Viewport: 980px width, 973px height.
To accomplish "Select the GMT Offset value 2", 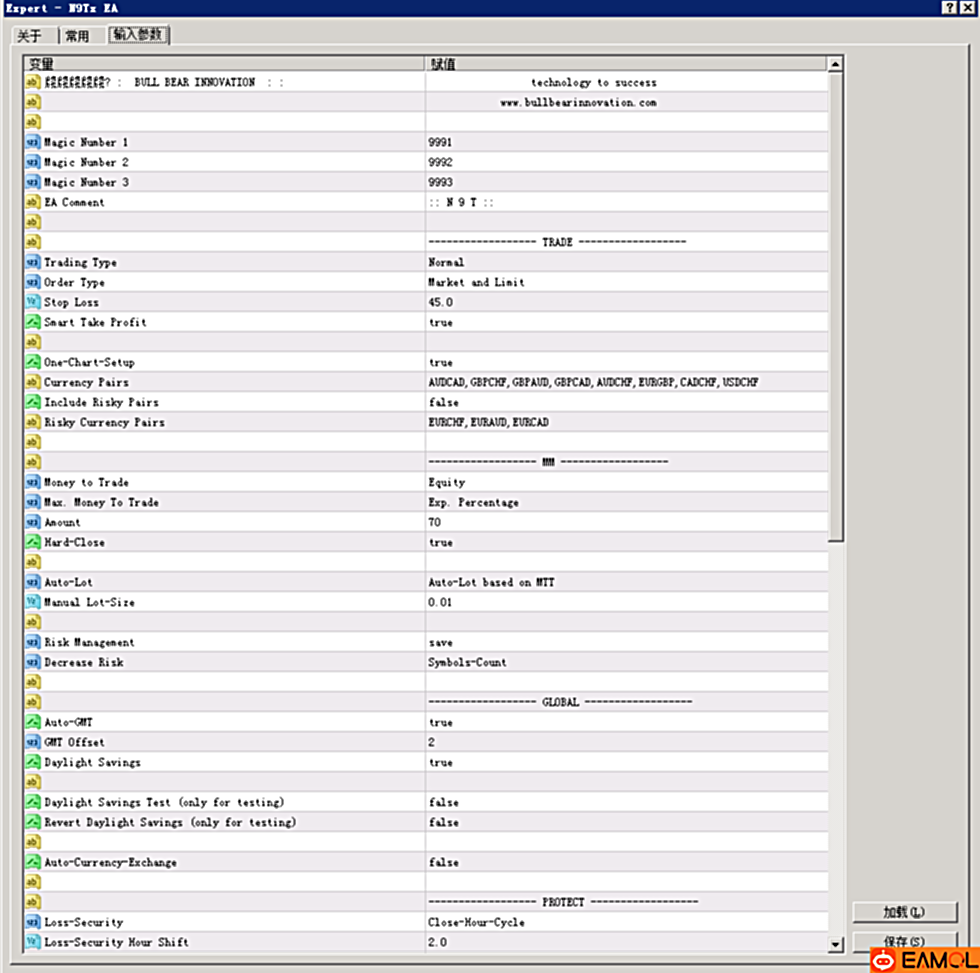I will (x=431, y=742).
